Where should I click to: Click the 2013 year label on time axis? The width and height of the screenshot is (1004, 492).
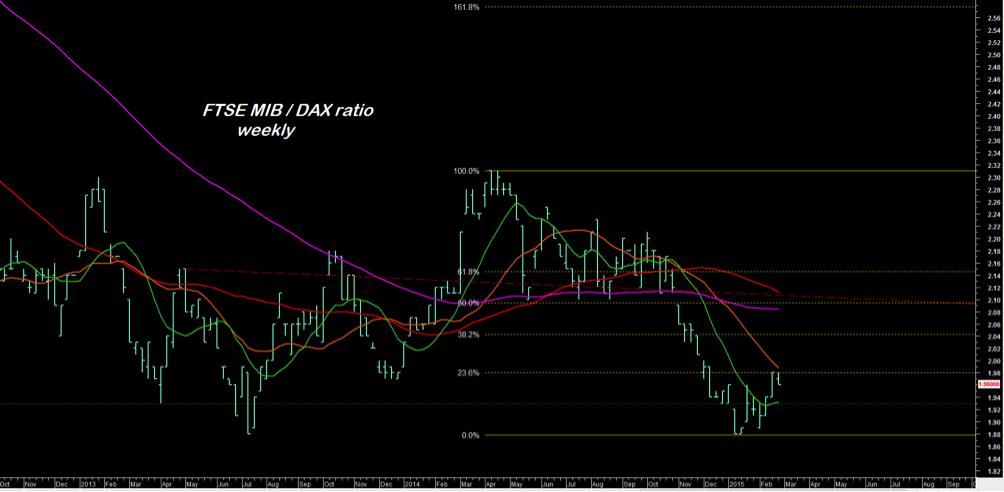click(x=87, y=484)
